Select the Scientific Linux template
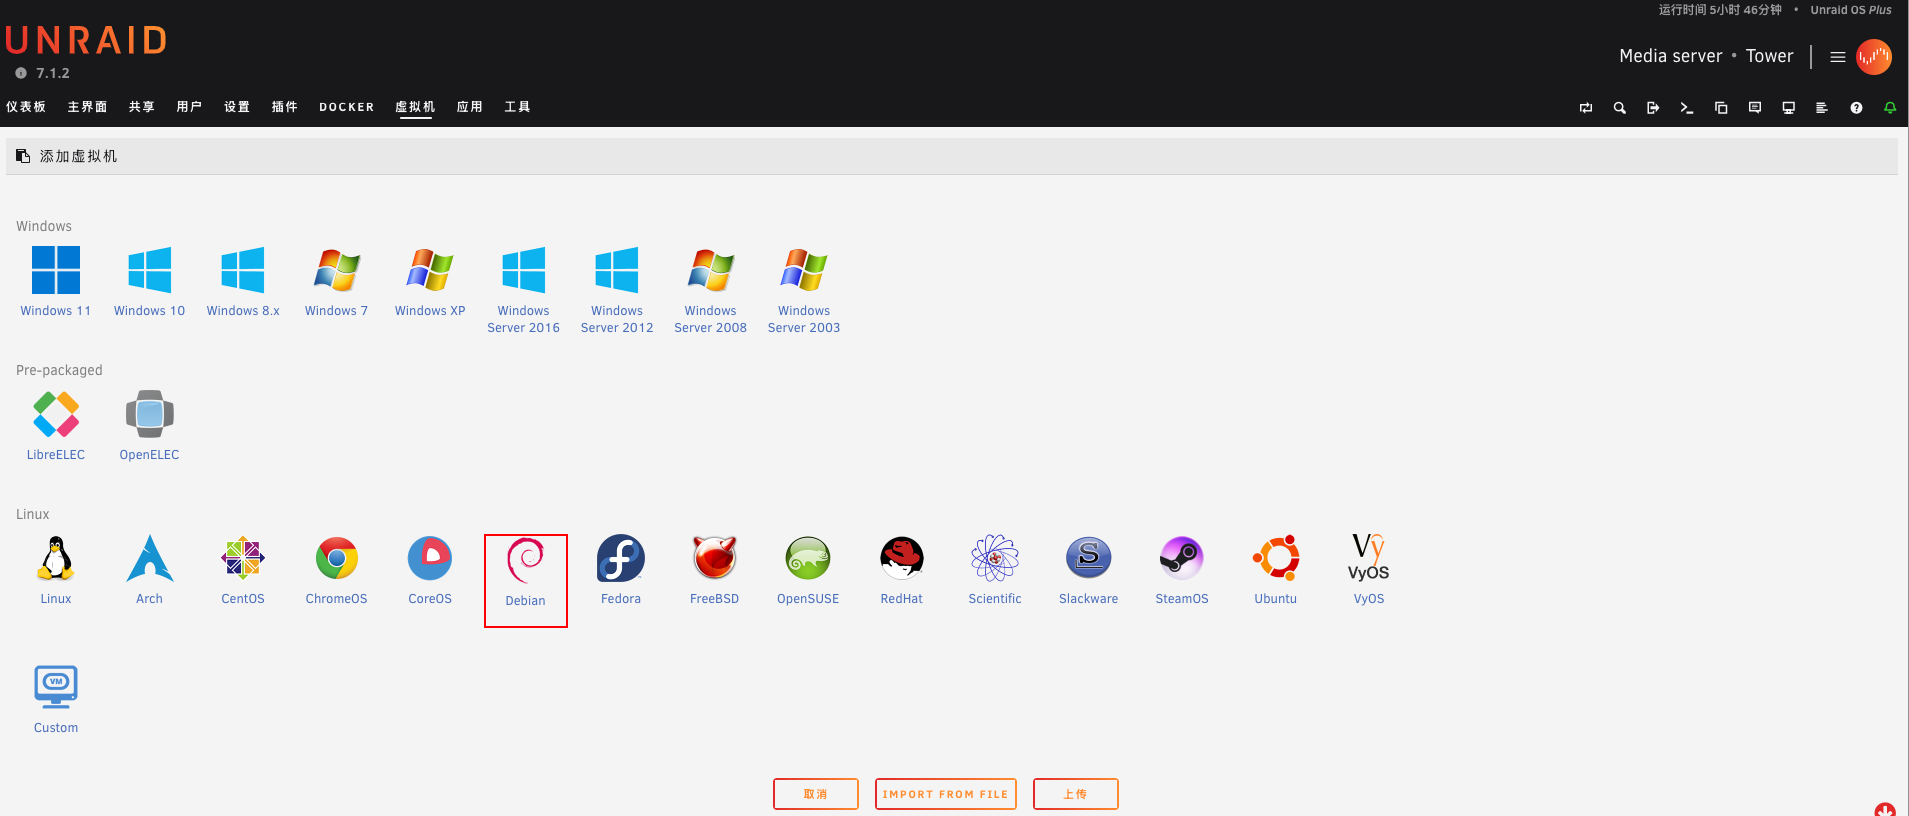Viewport: 1909px width, 816px height. 995,569
